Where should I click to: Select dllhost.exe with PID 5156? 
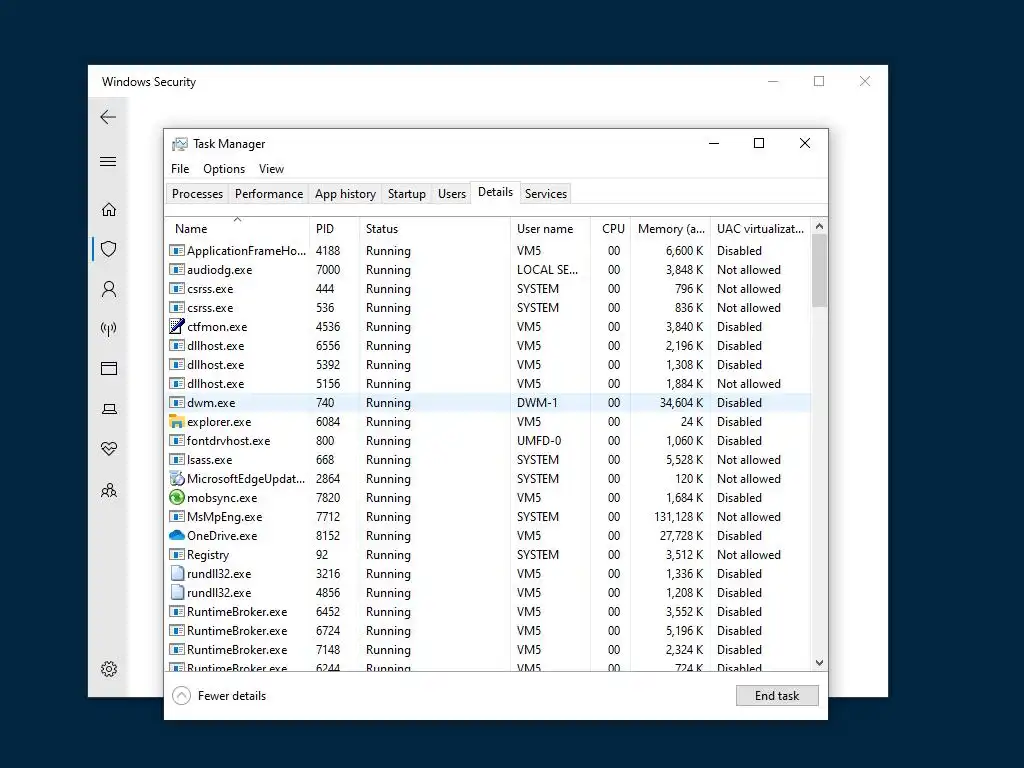tap(216, 383)
